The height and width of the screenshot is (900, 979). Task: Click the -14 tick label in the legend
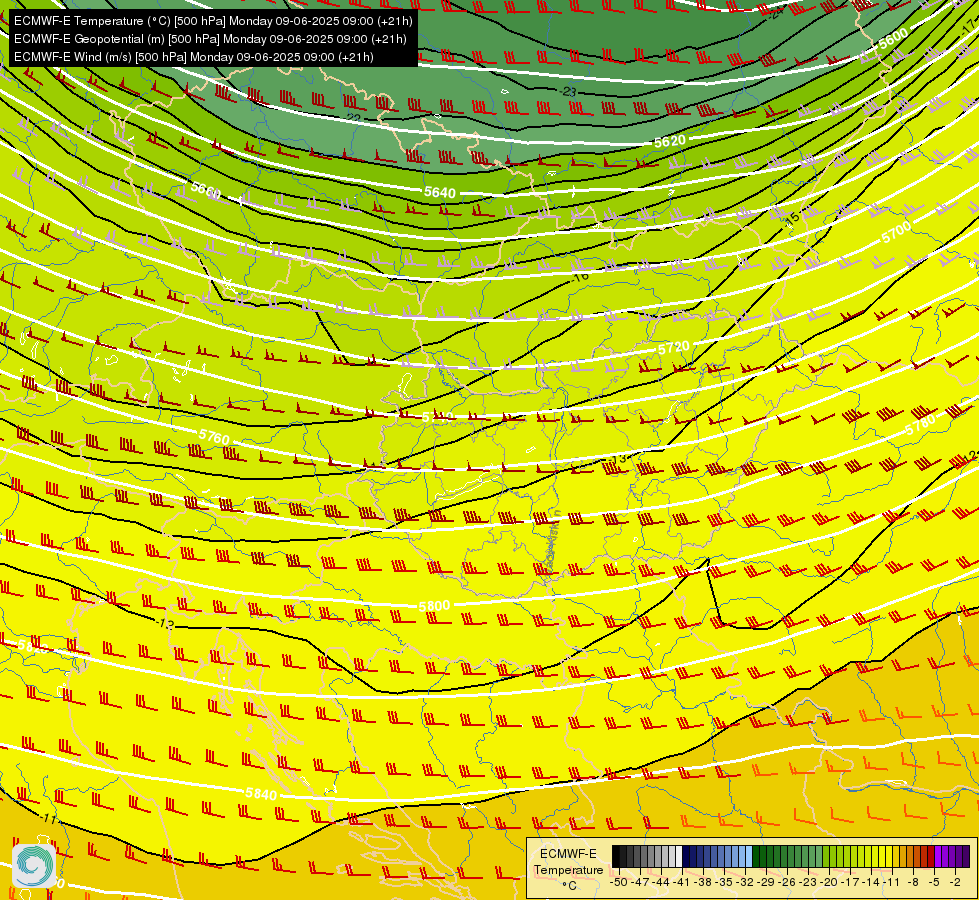tap(871, 882)
